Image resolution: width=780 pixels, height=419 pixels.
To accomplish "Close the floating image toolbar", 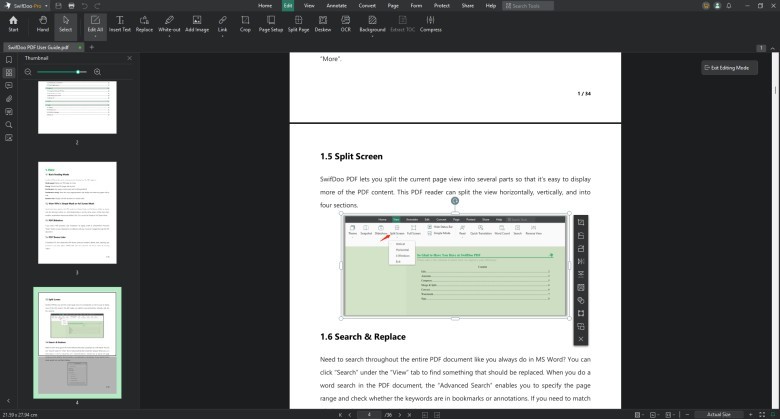I will click(581, 339).
